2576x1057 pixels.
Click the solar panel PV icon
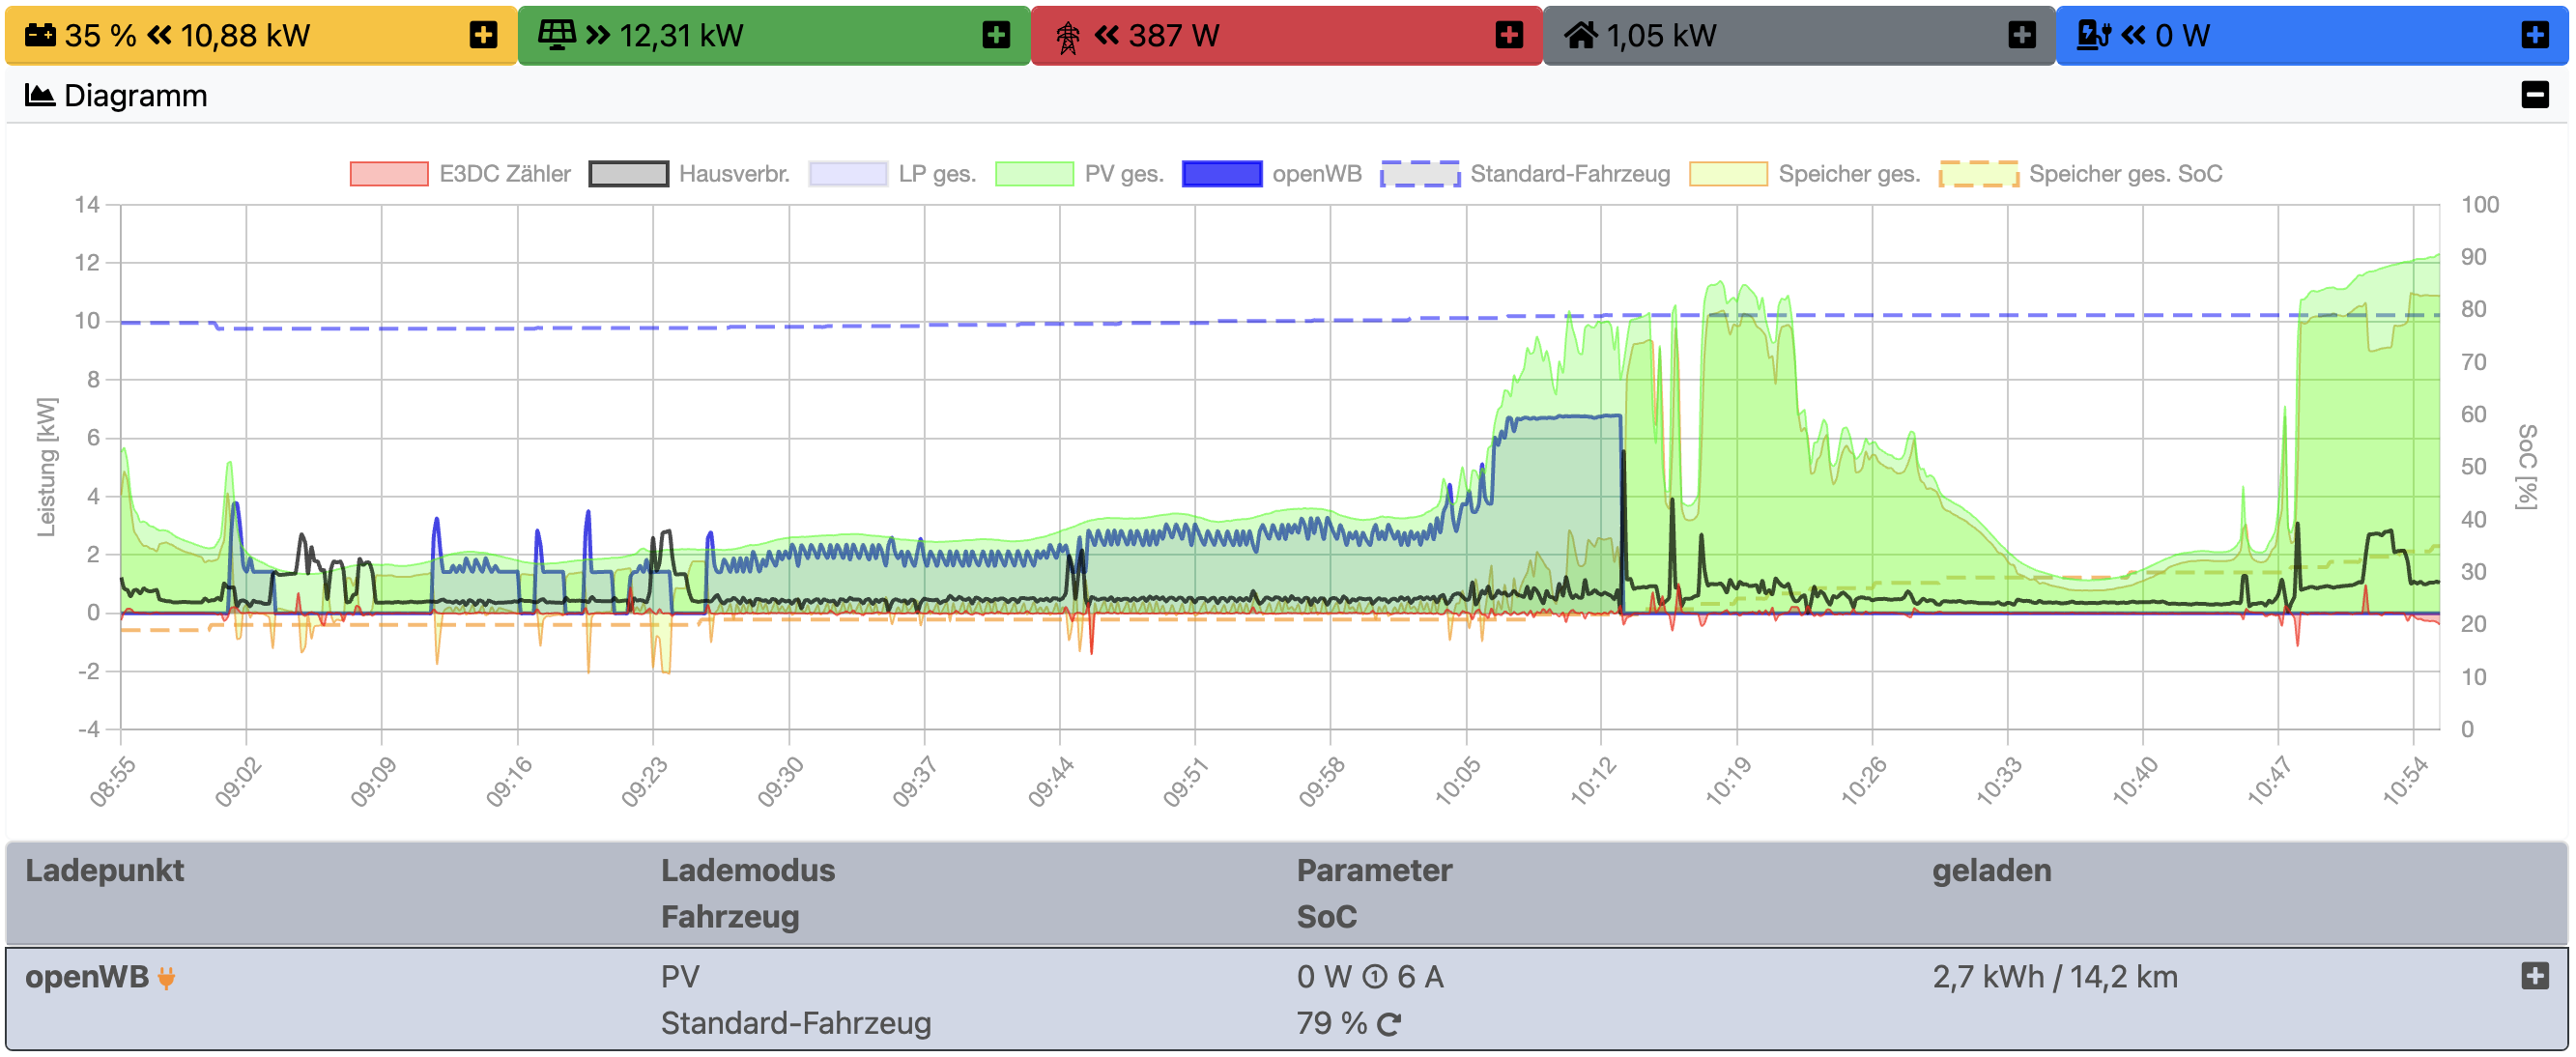tap(556, 35)
